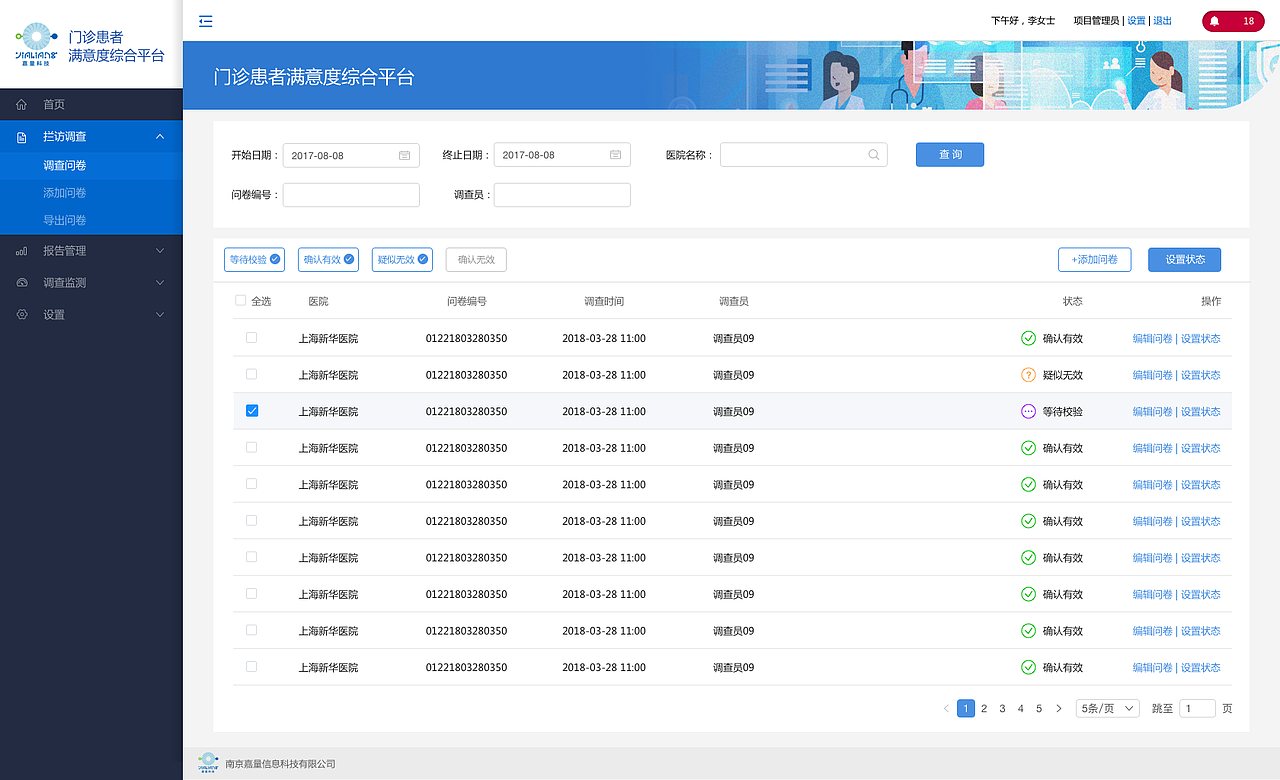Click the +添加问卷 button
The height and width of the screenshot is (780, 1280).
1095,260
